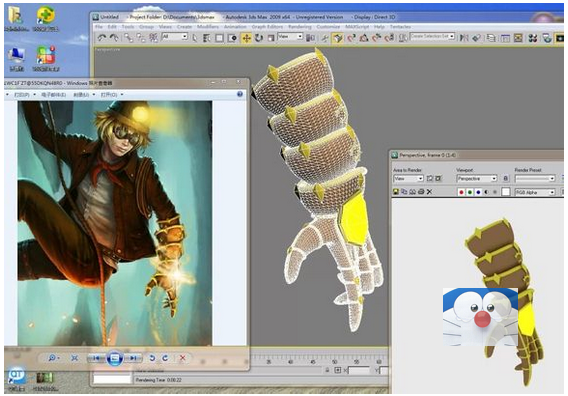Image resolution: width=568 pixels, height=396 pixels.
Task: Activate the Select Object arrow tool
Action: pos(195,38)
